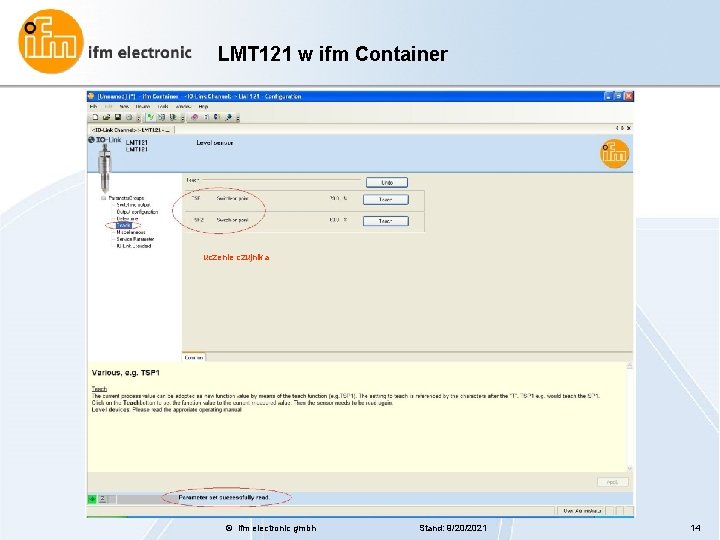Viewport: 720px width, 540px height.
Task: Open the Window menu
Action: point(183,107)
